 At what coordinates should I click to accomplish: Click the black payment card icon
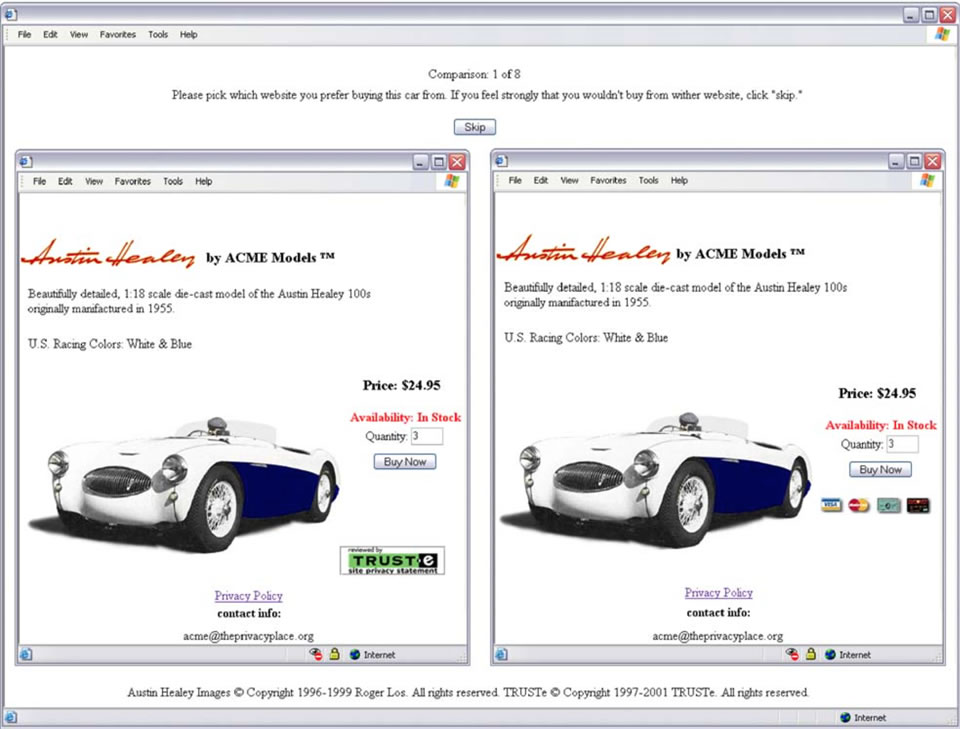point(918,505)
